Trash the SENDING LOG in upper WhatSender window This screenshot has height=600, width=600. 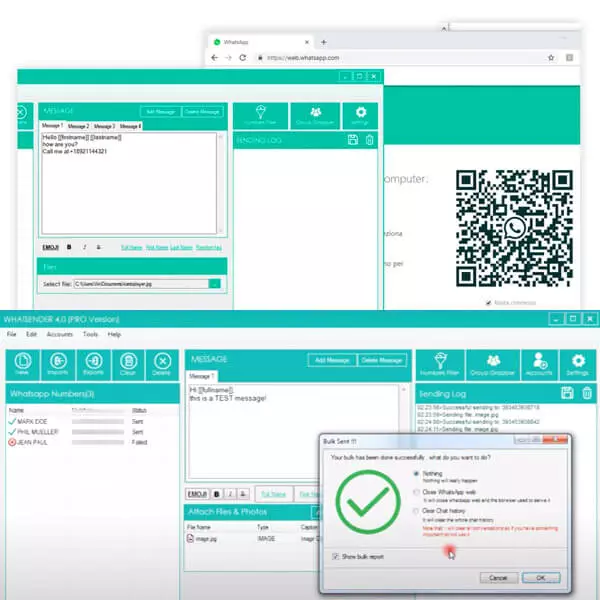click(369, 140)
